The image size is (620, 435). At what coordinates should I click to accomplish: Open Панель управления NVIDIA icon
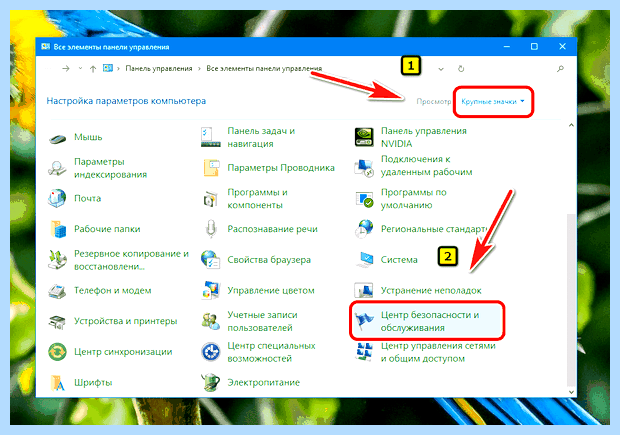364,137
